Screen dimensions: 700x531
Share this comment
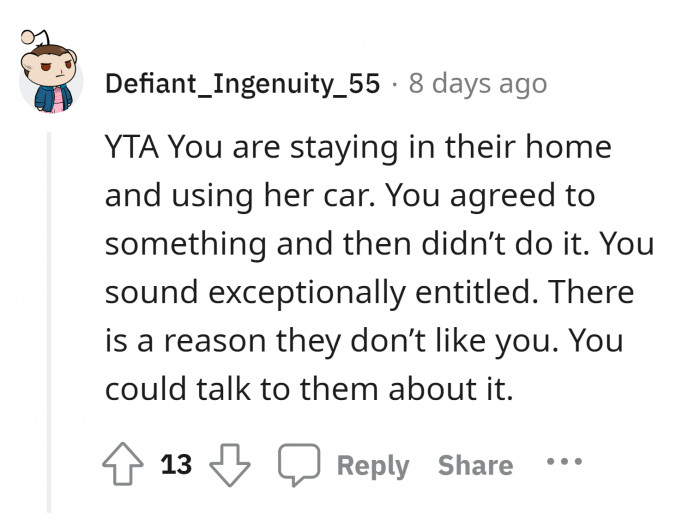click(x=475, y=465)
